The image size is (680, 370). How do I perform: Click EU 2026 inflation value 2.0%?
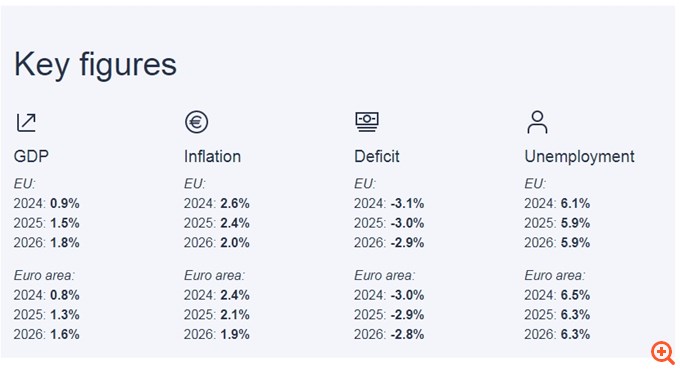[235, 242]
